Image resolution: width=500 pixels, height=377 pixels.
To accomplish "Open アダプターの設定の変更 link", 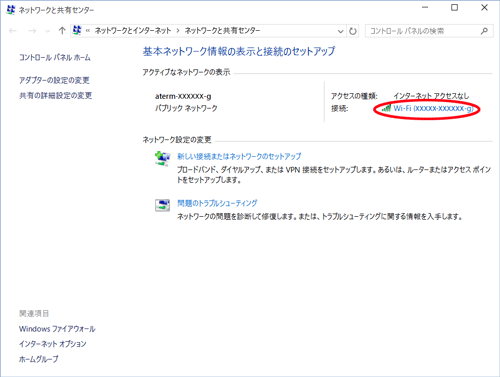I will coord(54,80).
